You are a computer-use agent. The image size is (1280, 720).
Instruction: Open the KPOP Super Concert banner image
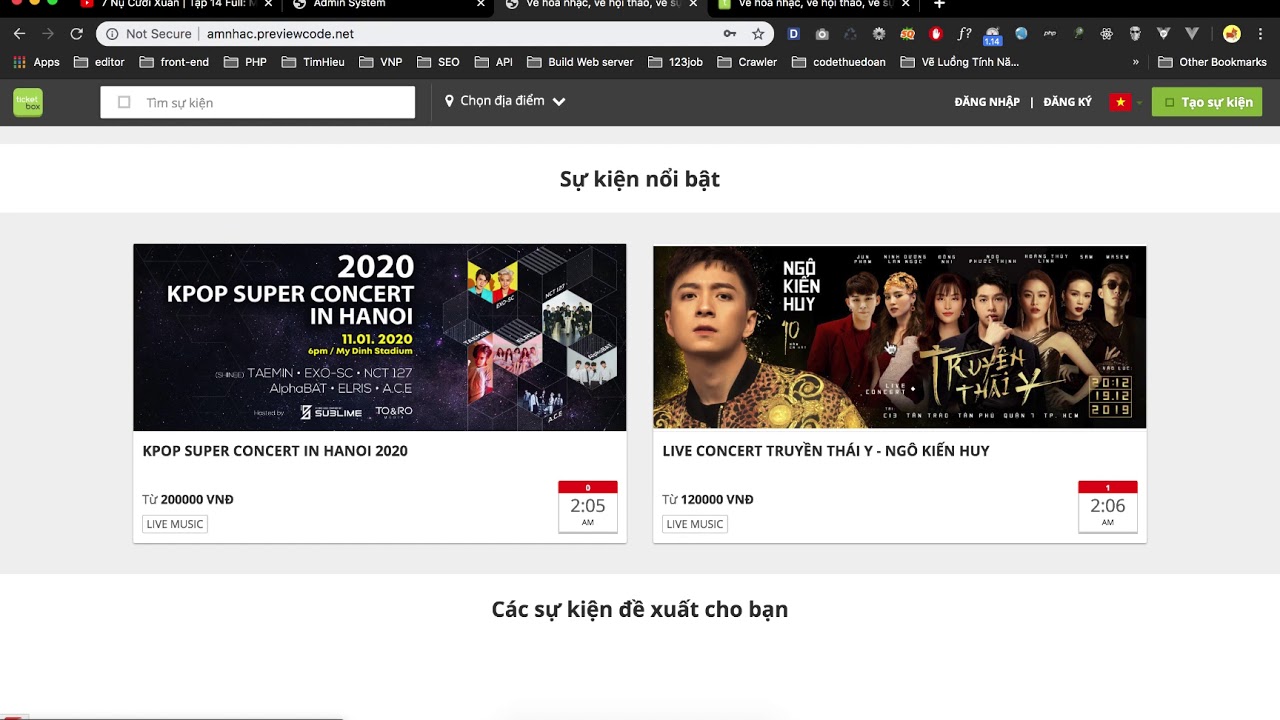point(380,337)
